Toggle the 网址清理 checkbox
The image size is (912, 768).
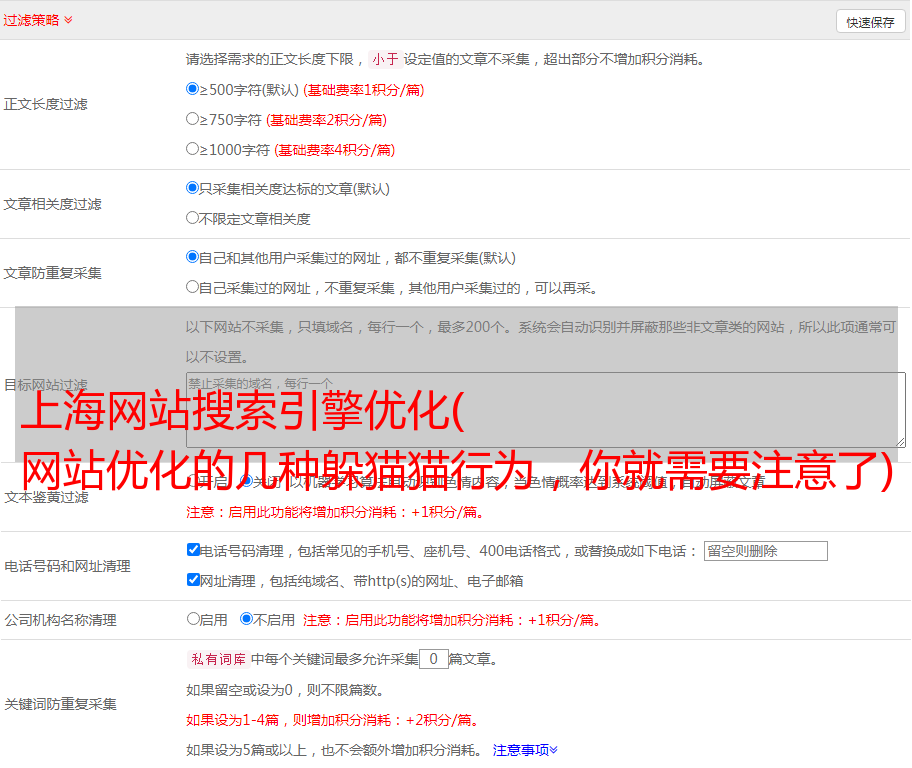pos(194,580)
